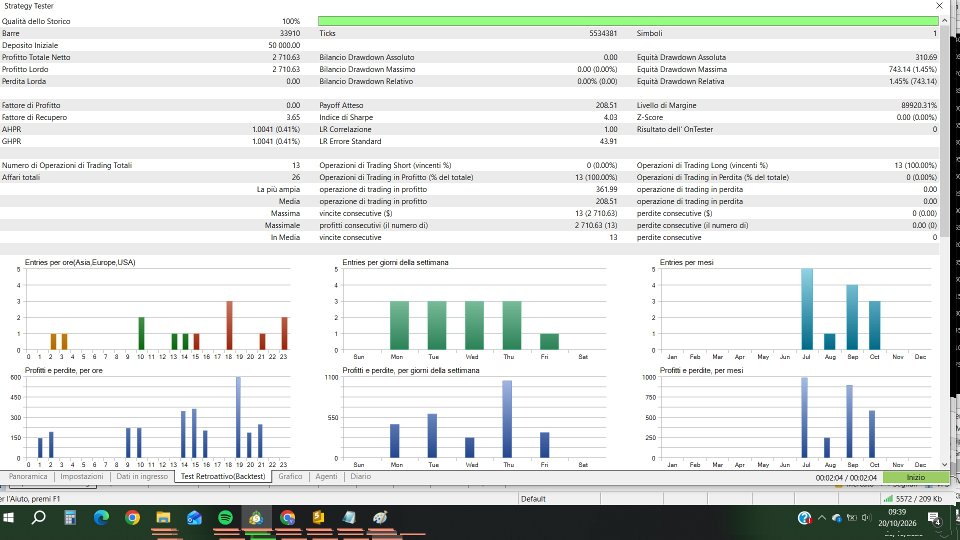Open the Notepad-style taskbar icon
960x540 pixels.
pyautogui.click(x=349, y=518)
